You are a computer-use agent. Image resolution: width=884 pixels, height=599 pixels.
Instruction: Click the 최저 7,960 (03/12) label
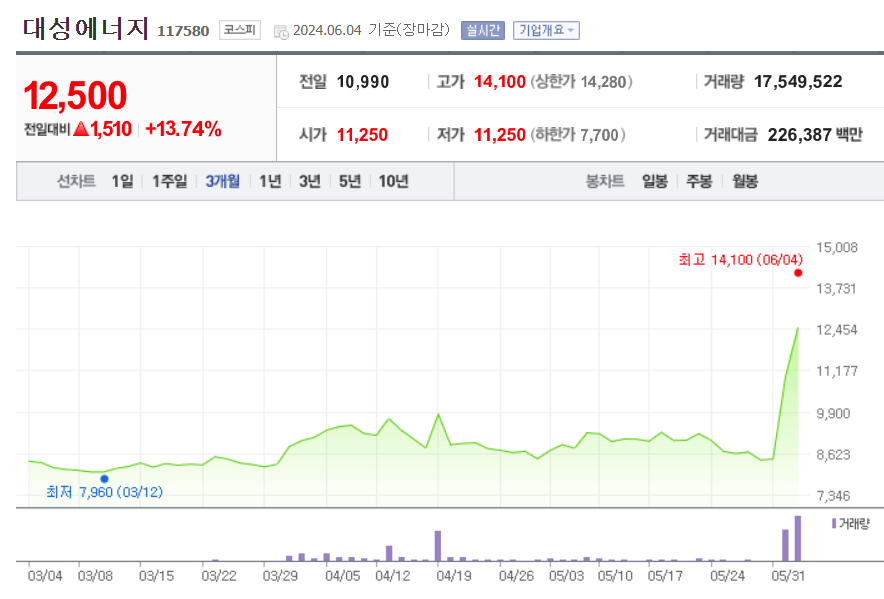[104, 492]
